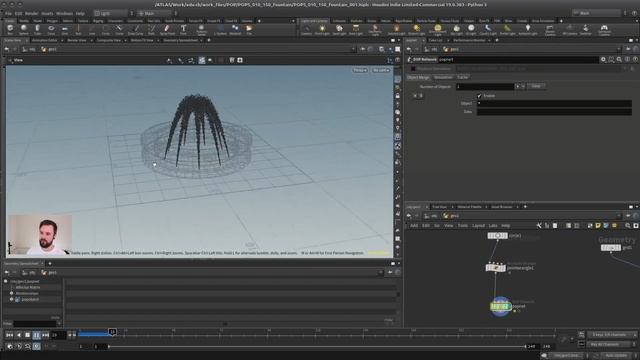Viewport: 640px width, 360px height.
Task: Open the No cam camera dropdown
Action: [x=381, y=70]
